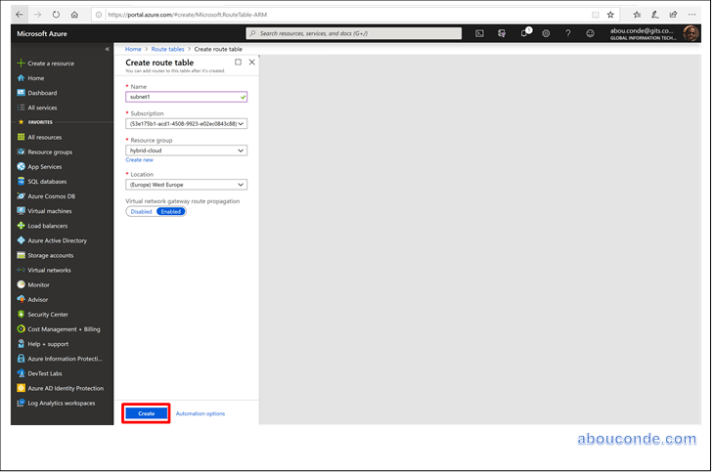714x472 pixels.
Task: Click the blue Create button
Action: pos(146,413)
